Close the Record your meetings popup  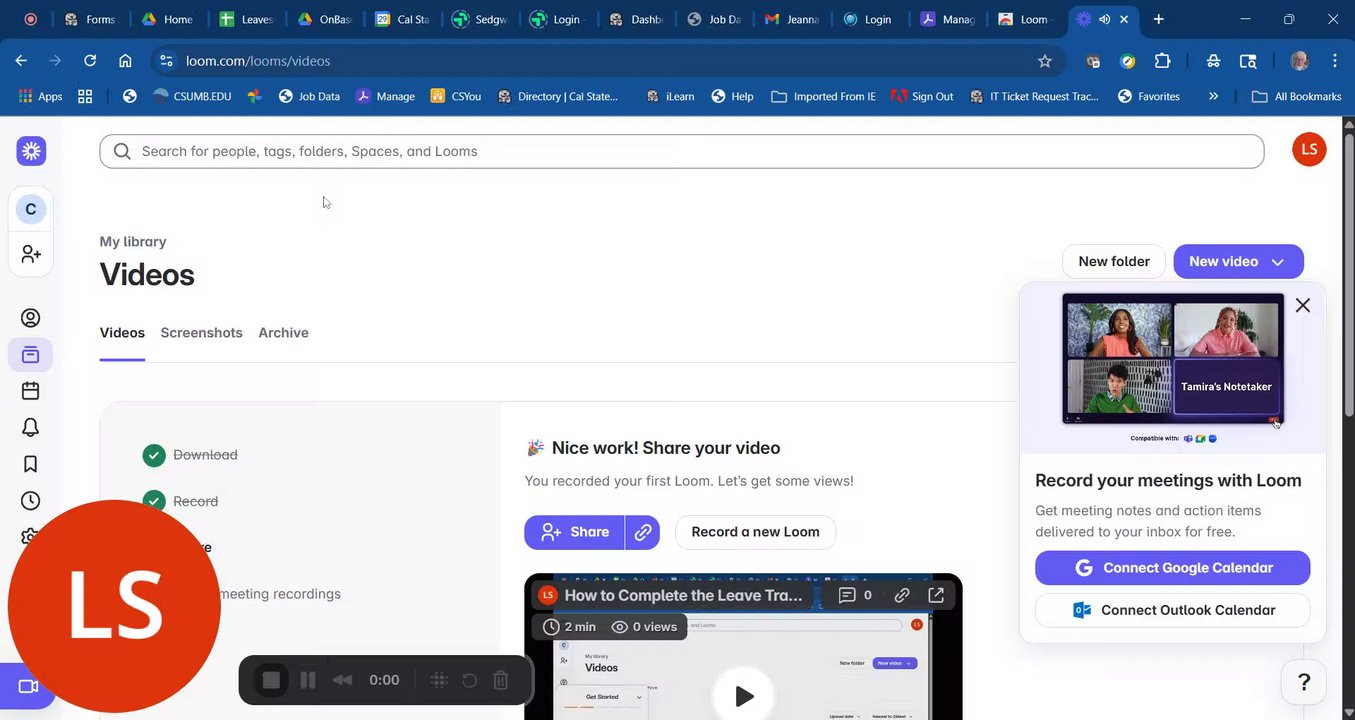click(x=1302, y=306)
